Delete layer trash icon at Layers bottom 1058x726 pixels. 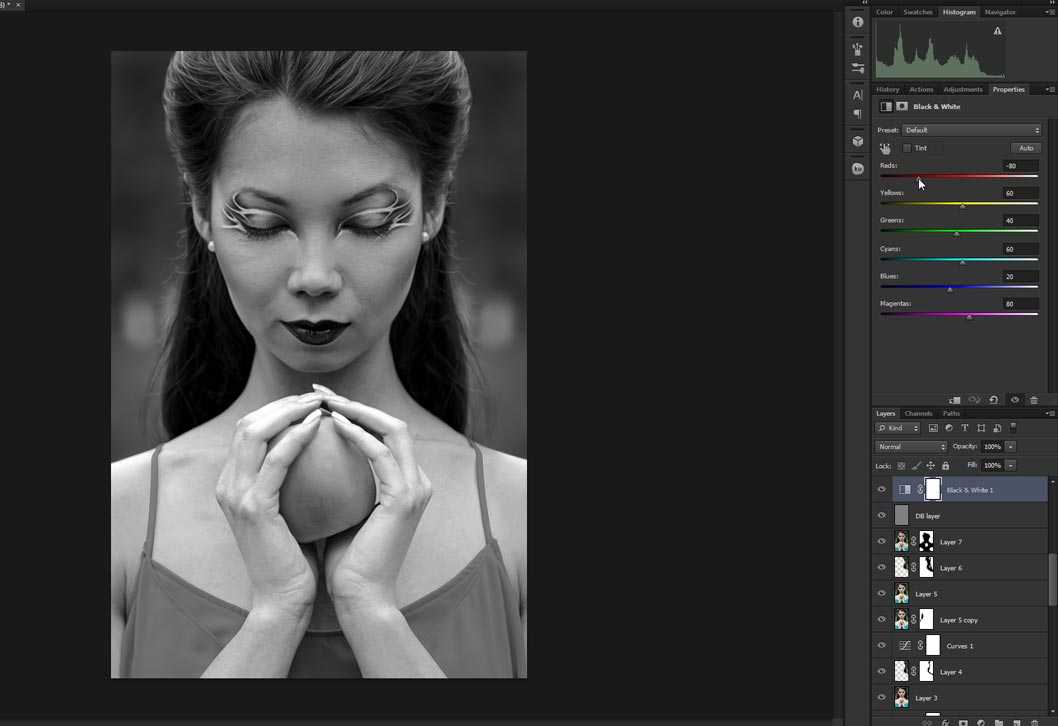pyautogui.click(x=1034, y=723)
